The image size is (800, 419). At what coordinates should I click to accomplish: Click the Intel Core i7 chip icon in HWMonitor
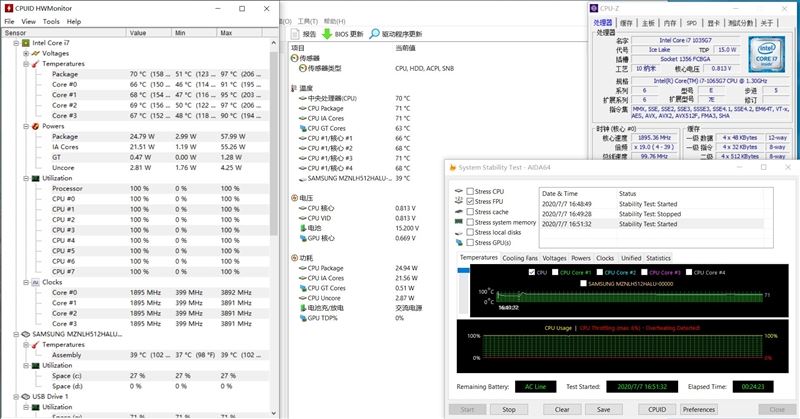(x=26, y=43)
